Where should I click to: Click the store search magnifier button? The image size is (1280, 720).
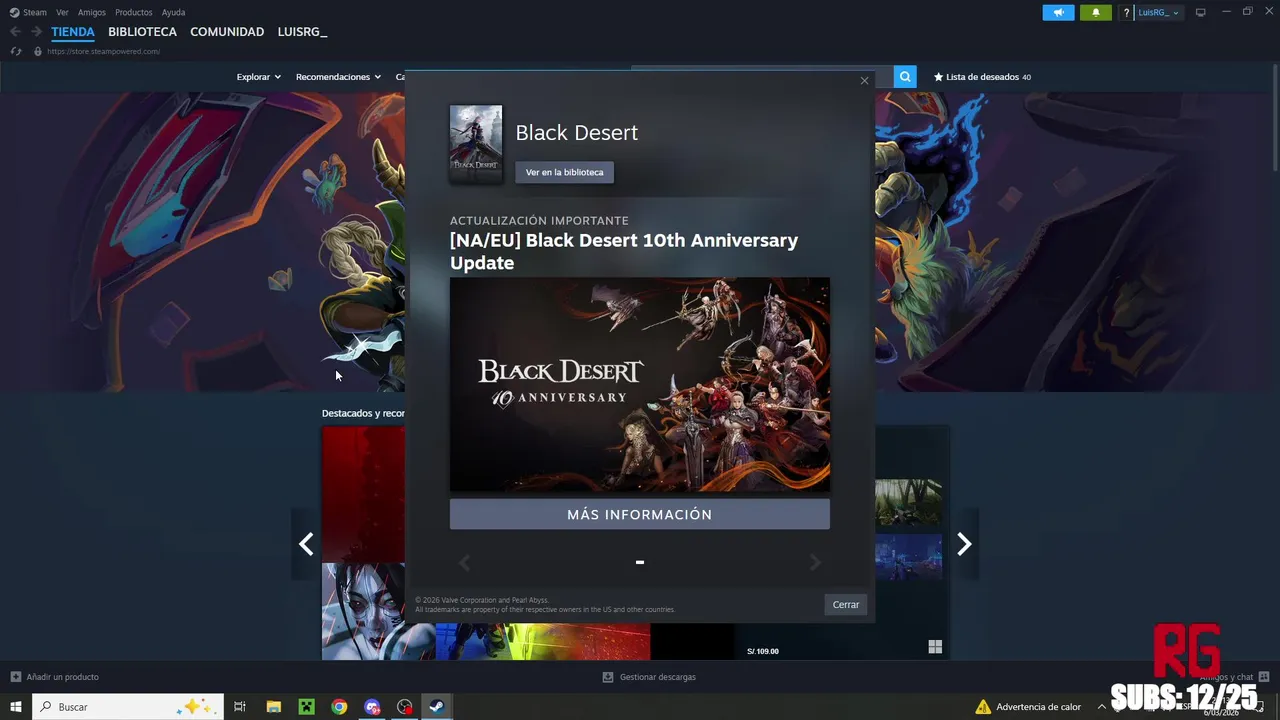905,77
